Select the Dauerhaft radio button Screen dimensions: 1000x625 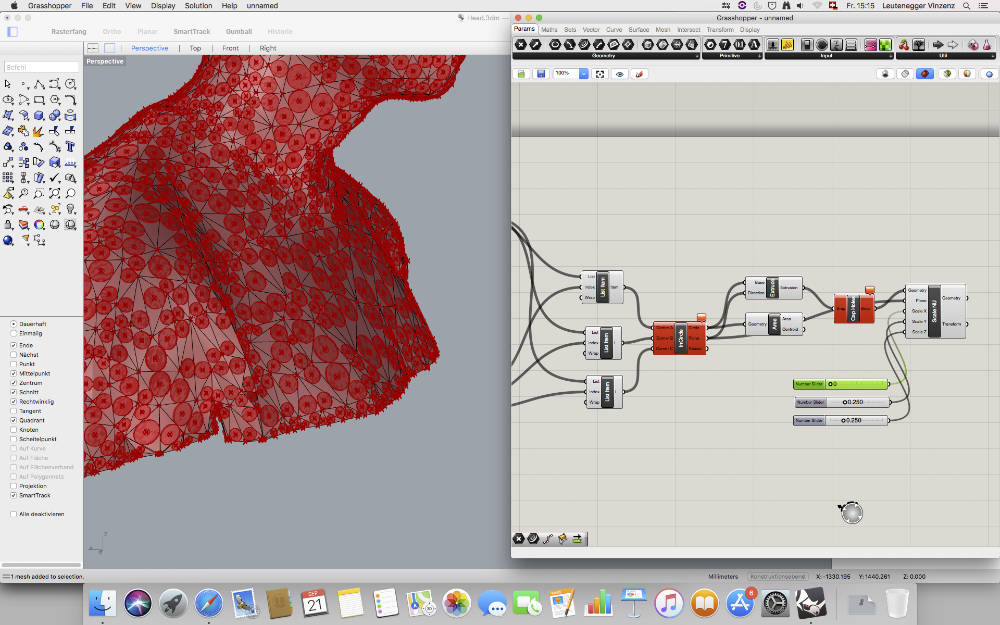(13, 324)
